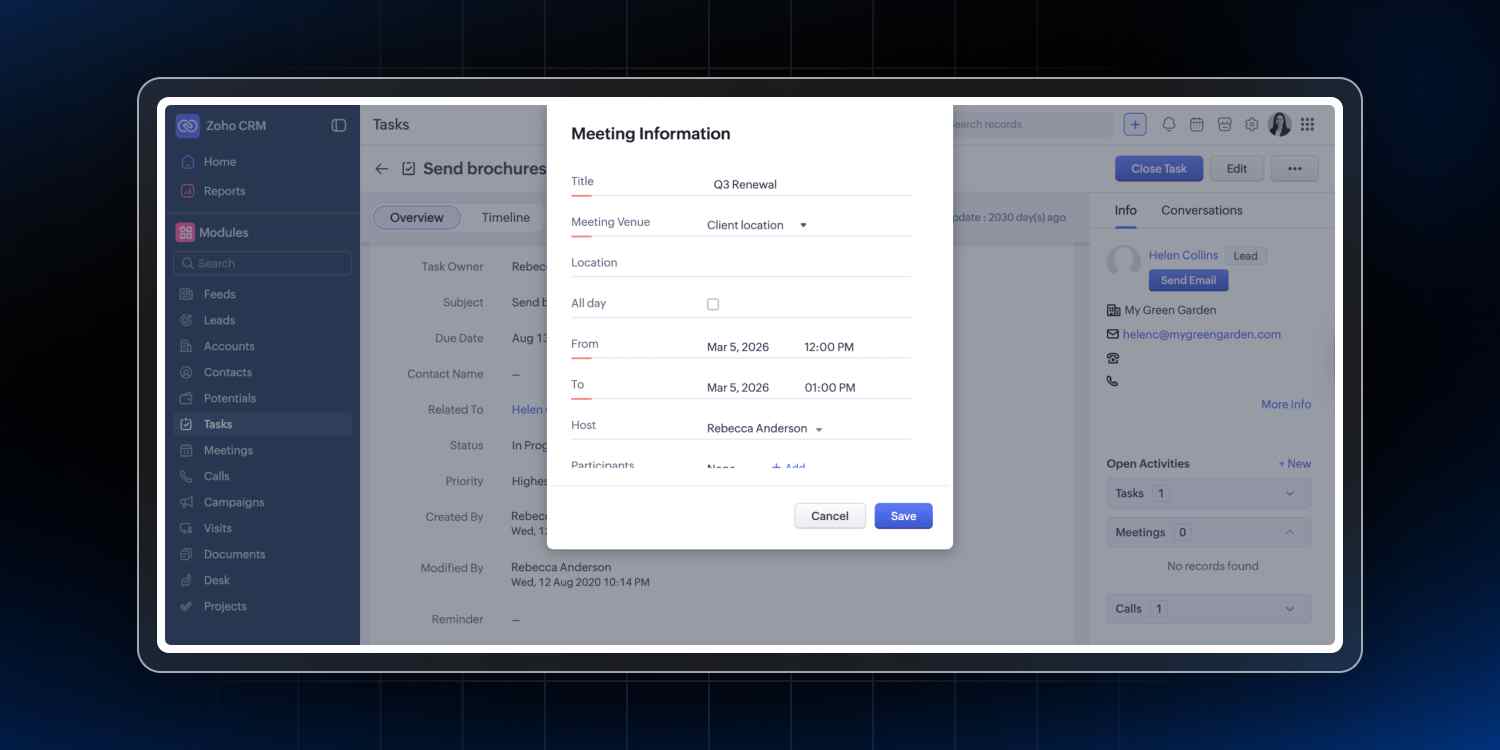Open the Campaigns module in sidebar
1500x750 pixels.
click(x=232, y=502)
